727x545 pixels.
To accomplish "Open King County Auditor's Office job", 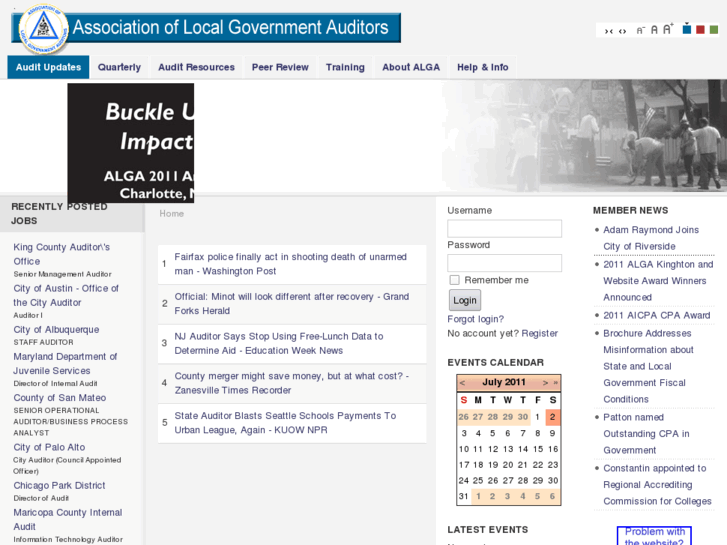I will click(61, 254).
